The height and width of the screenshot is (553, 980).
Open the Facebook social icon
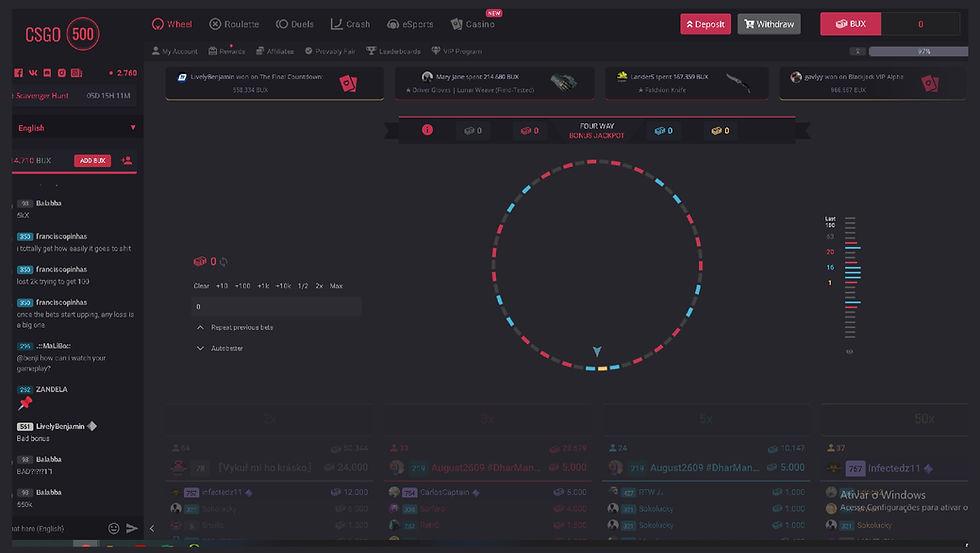[18, 73]
